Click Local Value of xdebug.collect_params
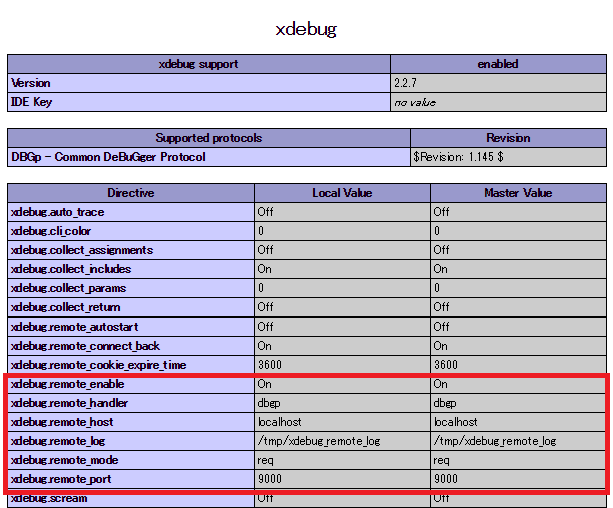The image size is (613, 508). pyautogui.click(x=342, y=288)
